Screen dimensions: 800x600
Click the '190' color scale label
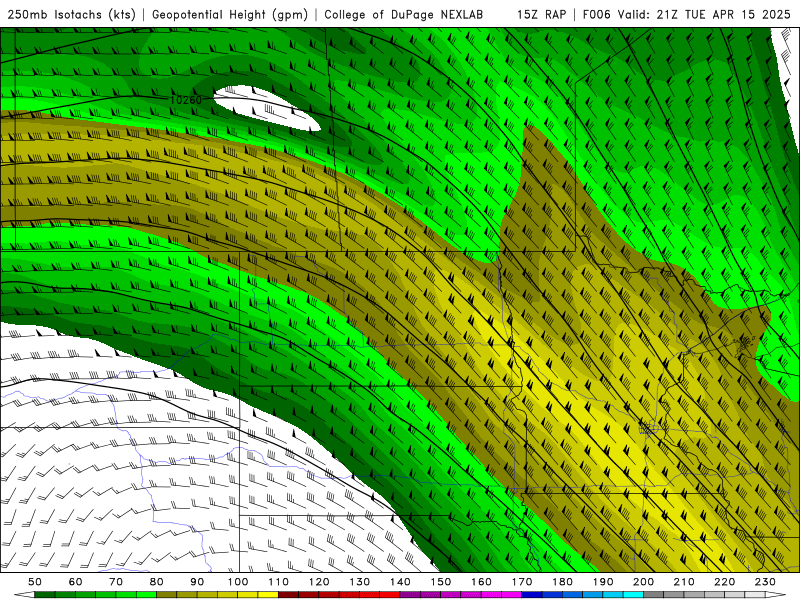point(603,582)
